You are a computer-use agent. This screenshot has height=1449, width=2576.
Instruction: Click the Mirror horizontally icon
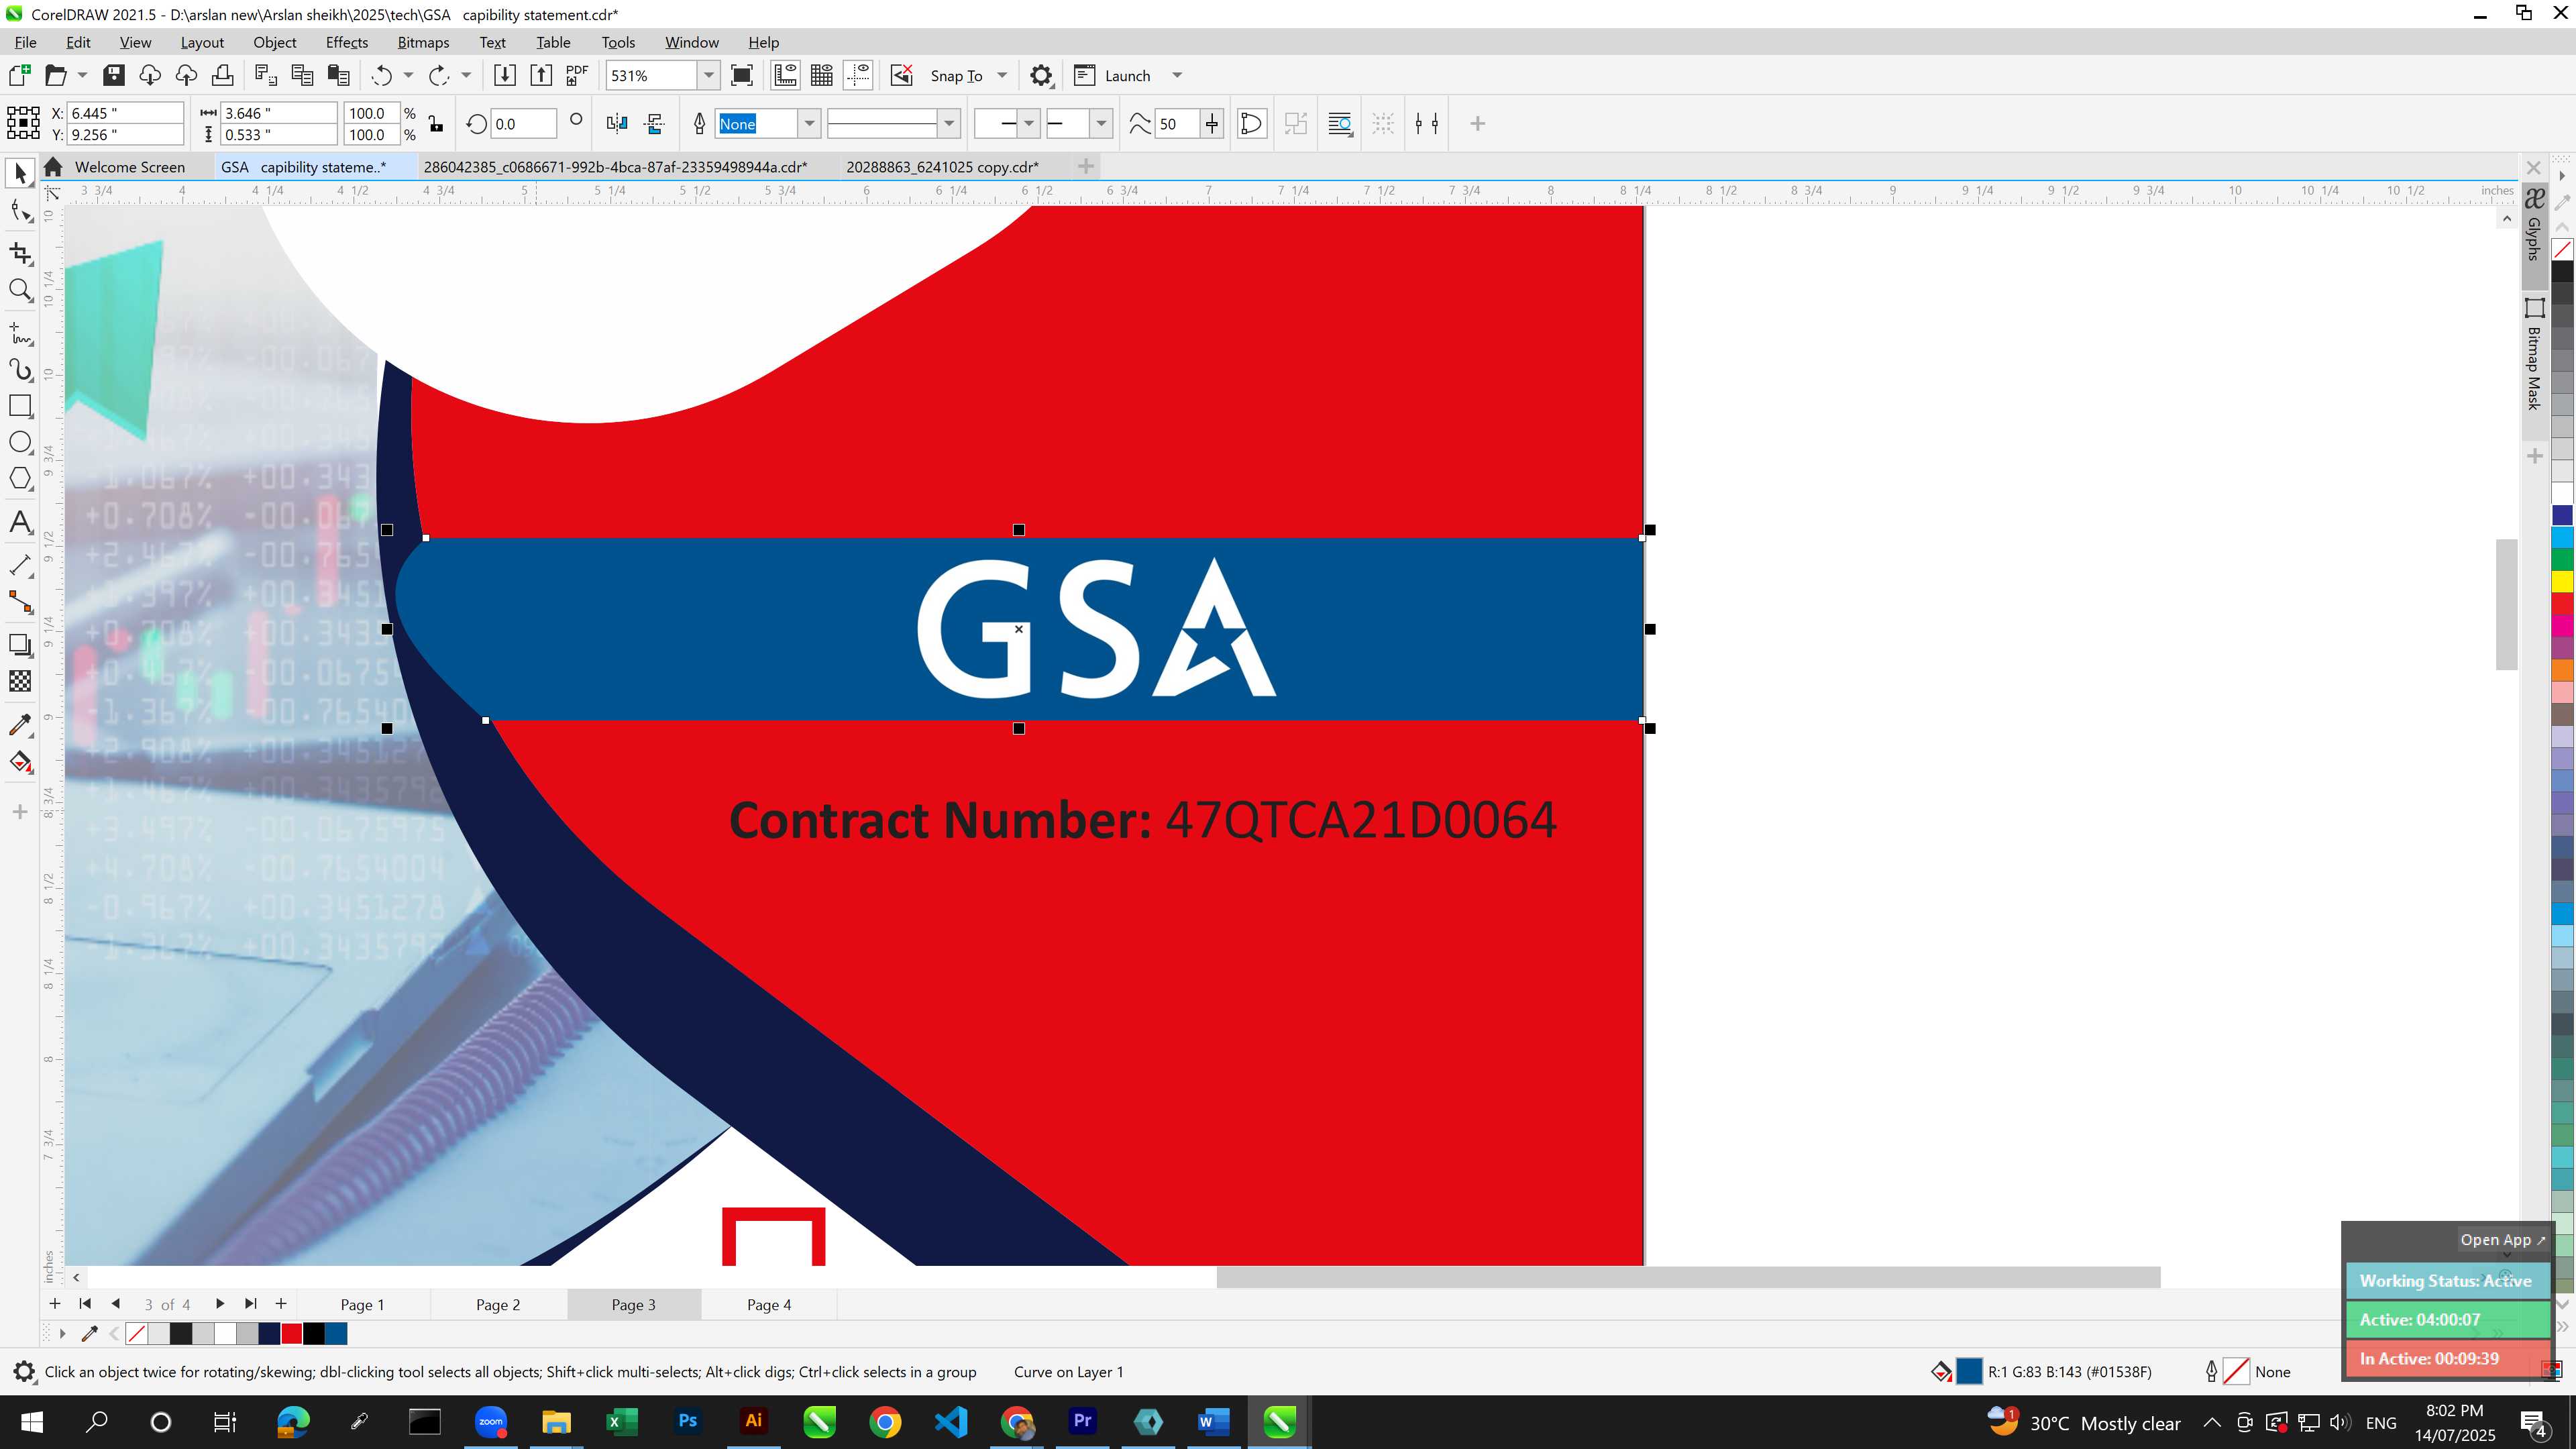[617, 124]
